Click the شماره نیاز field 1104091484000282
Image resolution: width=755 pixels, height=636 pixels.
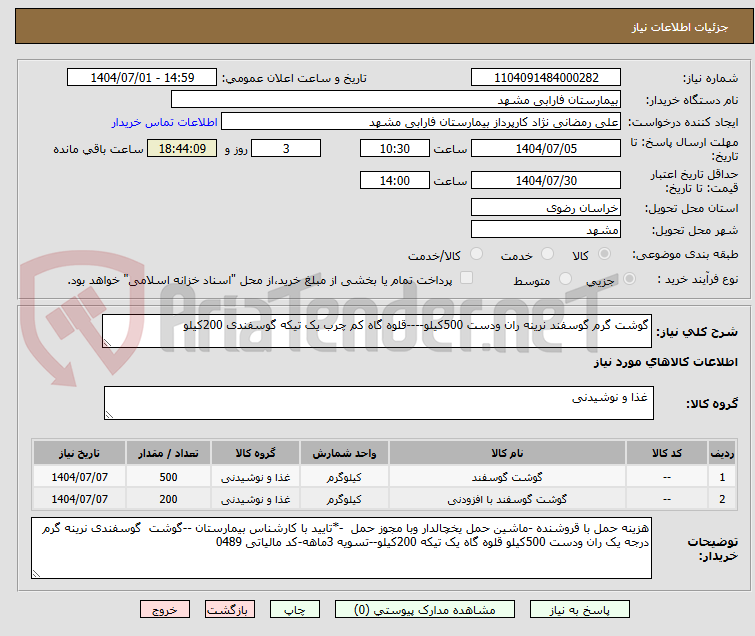pyautogui.click(x=546, y=78)
